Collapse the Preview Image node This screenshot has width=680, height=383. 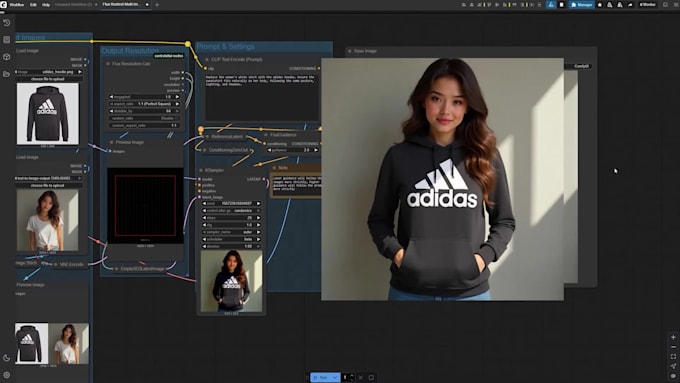(x=111, y=142)
